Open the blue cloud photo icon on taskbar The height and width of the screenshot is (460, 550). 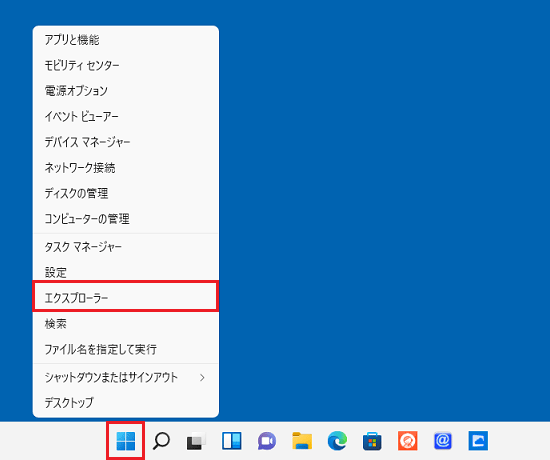click(x=478, y=441)
